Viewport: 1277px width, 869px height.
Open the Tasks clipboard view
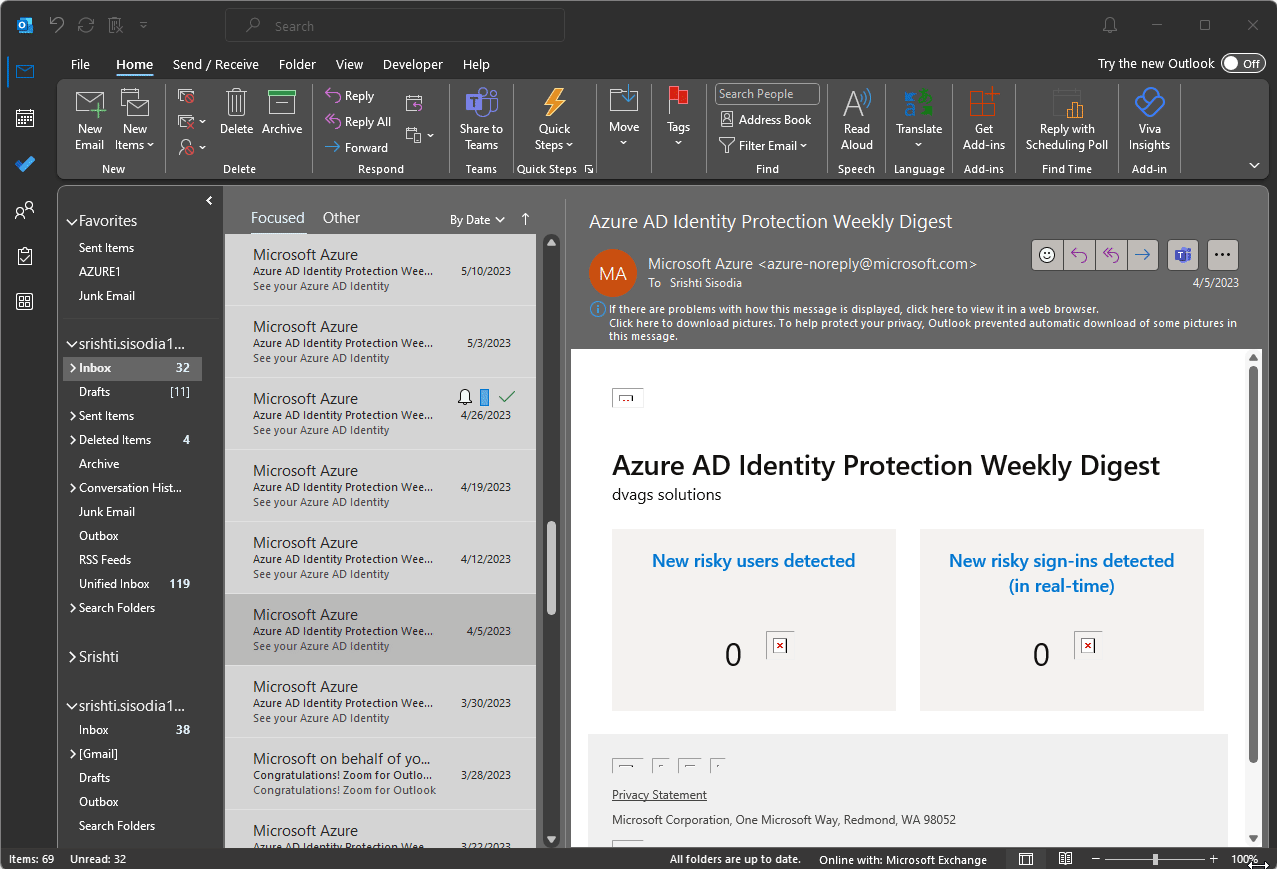(25, 256)
